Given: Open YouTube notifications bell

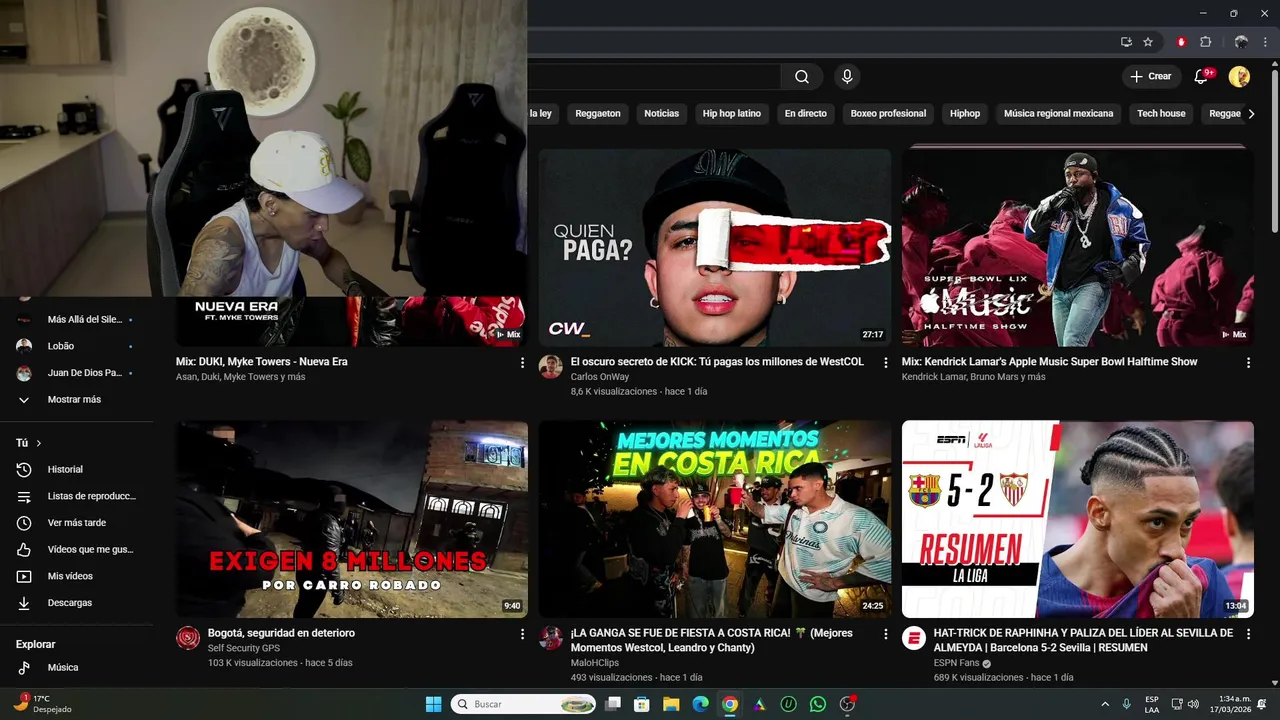Looking at the screenshot, I should [1203, 77].
